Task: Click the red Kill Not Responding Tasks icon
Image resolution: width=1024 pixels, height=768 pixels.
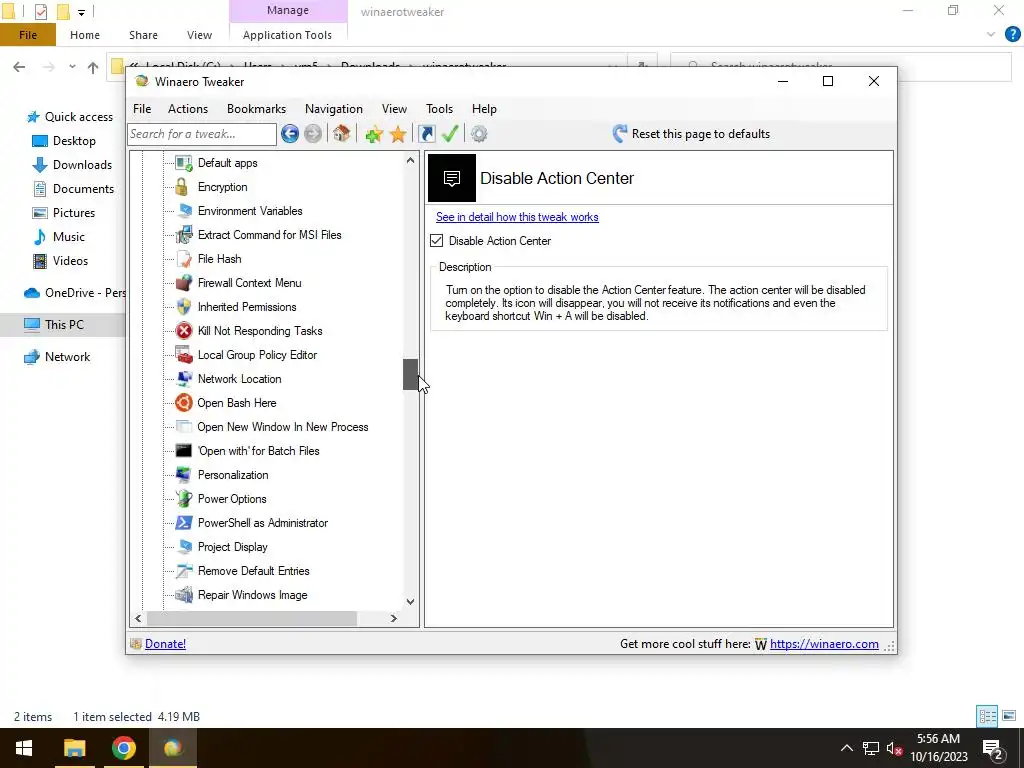Action: 184,331
